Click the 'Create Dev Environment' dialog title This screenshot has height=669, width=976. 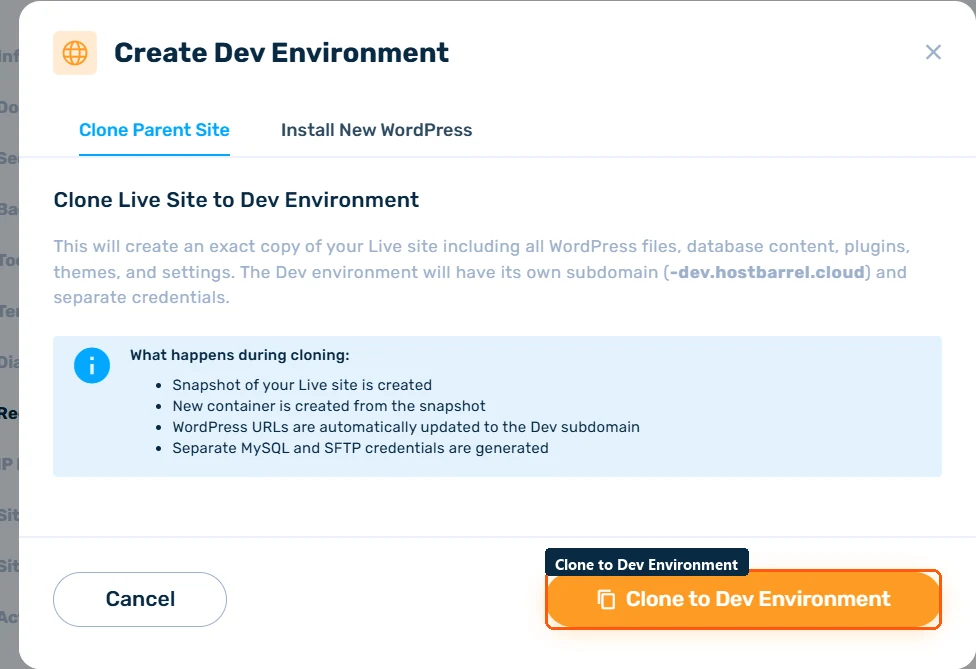(x=281, y=53)
